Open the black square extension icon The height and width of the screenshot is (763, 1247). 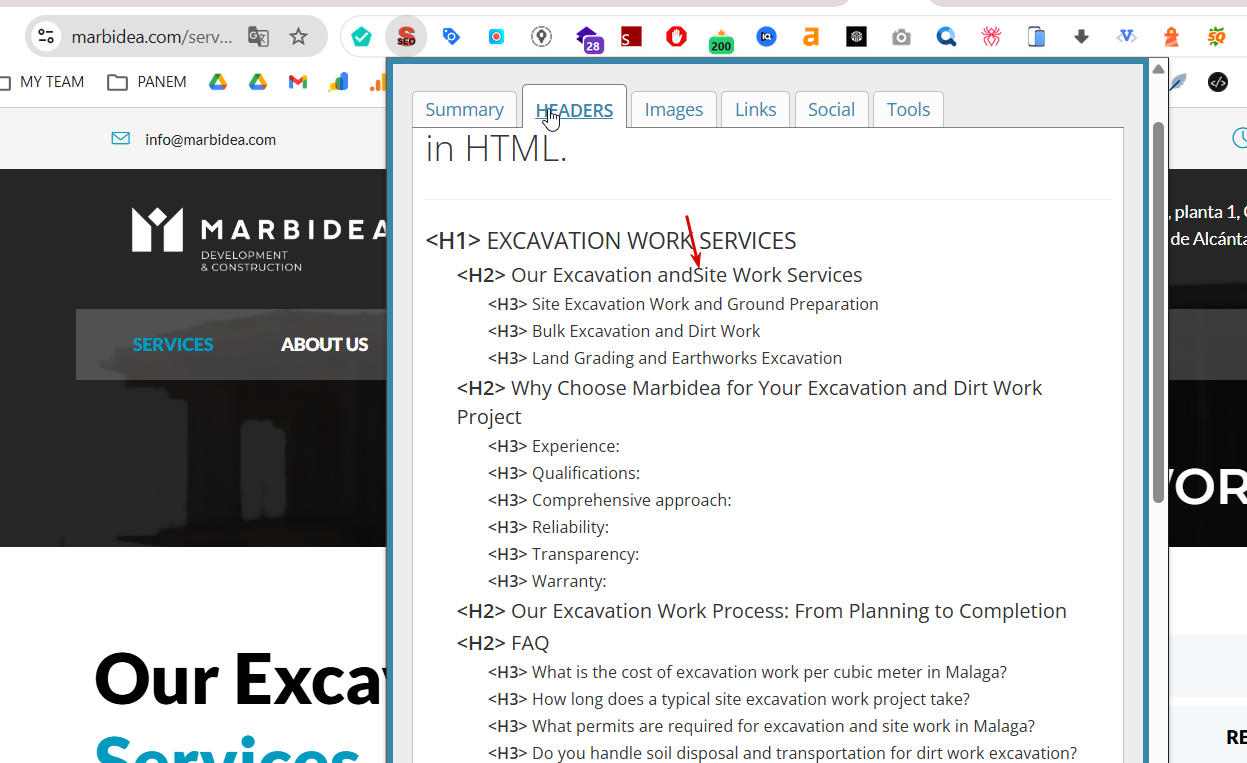pyautogui.click(x=856, y=37)
